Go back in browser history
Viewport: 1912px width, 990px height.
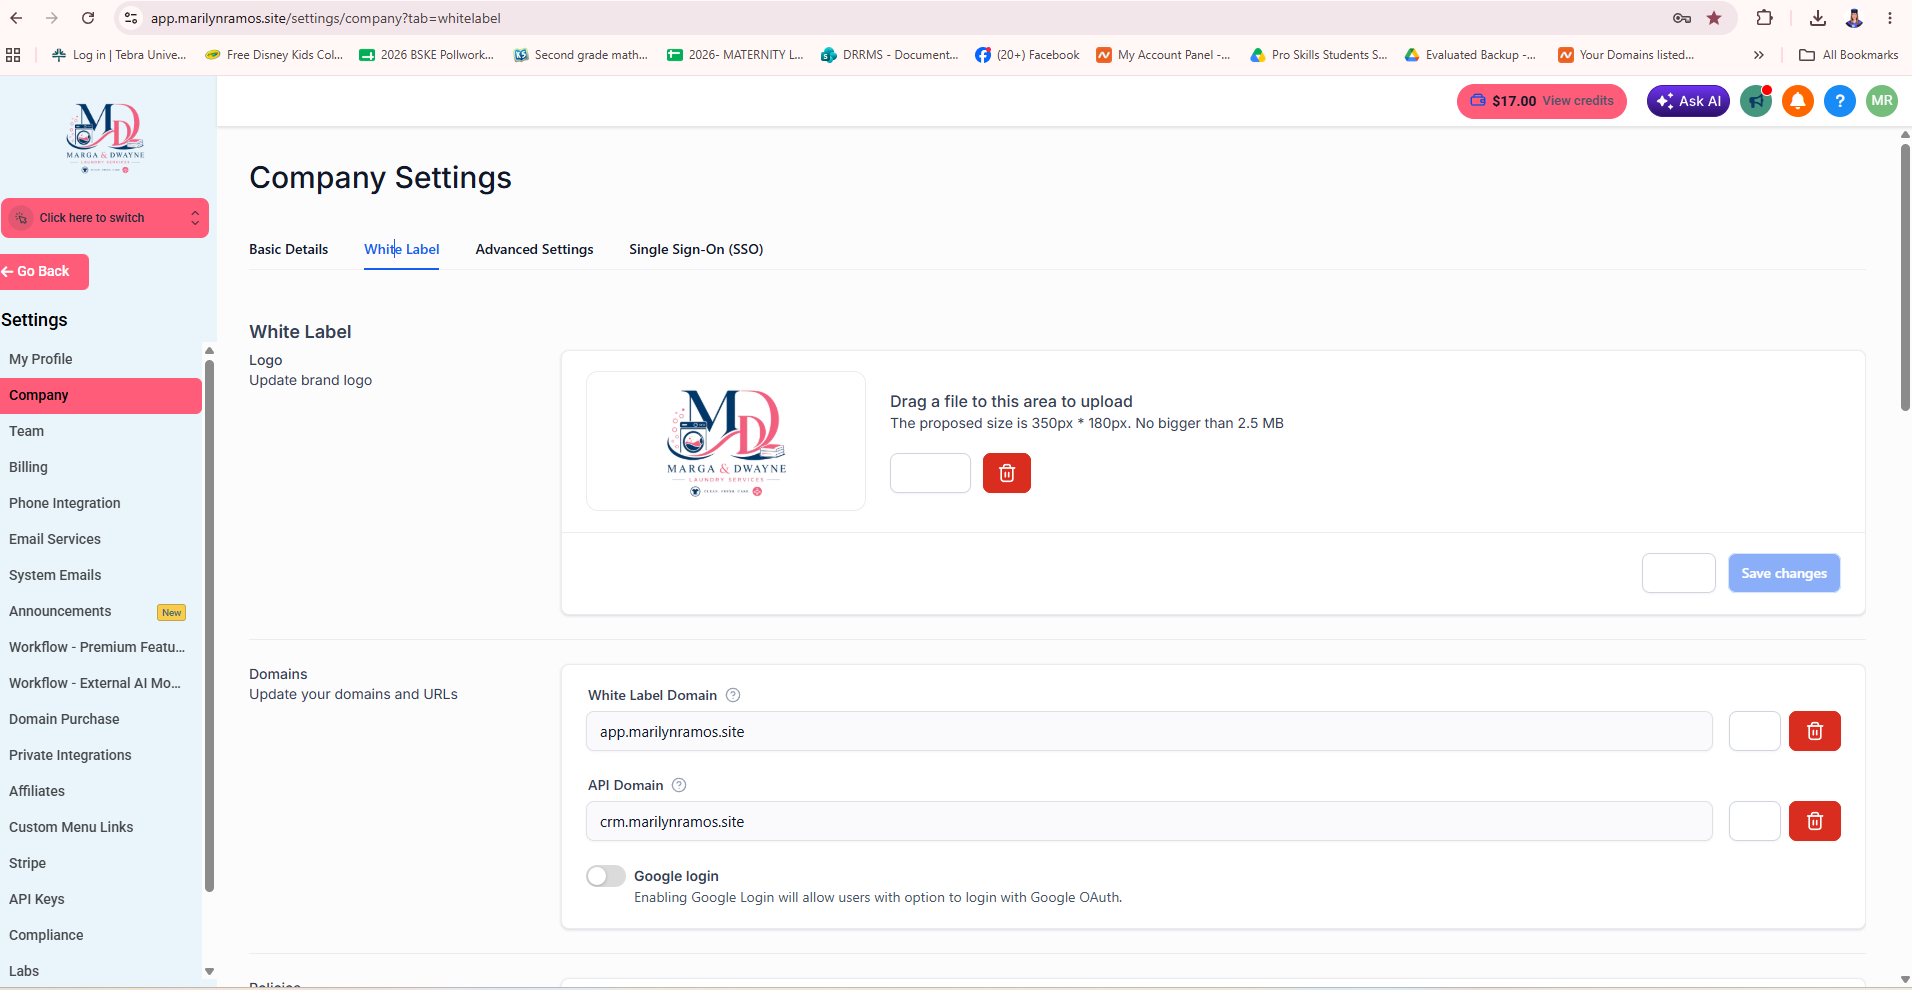(x=16, y=18)
